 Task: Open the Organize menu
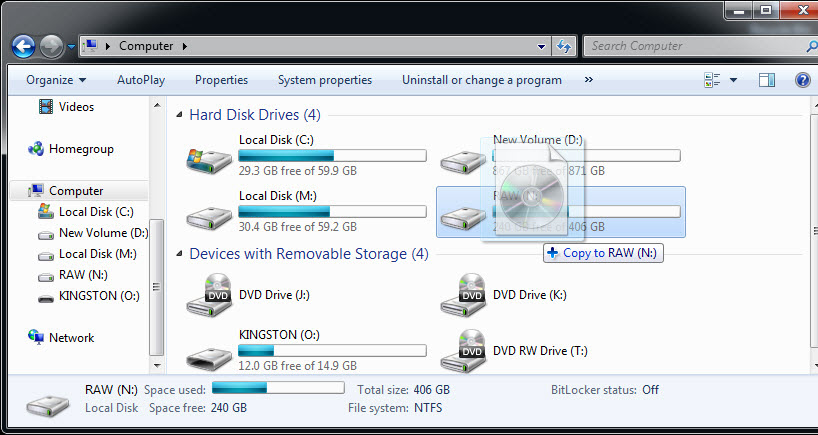point(56,80)
